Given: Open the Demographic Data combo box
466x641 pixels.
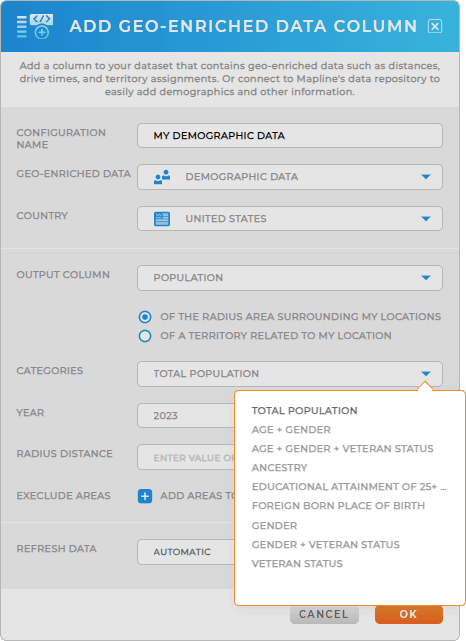Looking at the screenshot, I should (x=290, y=177).
